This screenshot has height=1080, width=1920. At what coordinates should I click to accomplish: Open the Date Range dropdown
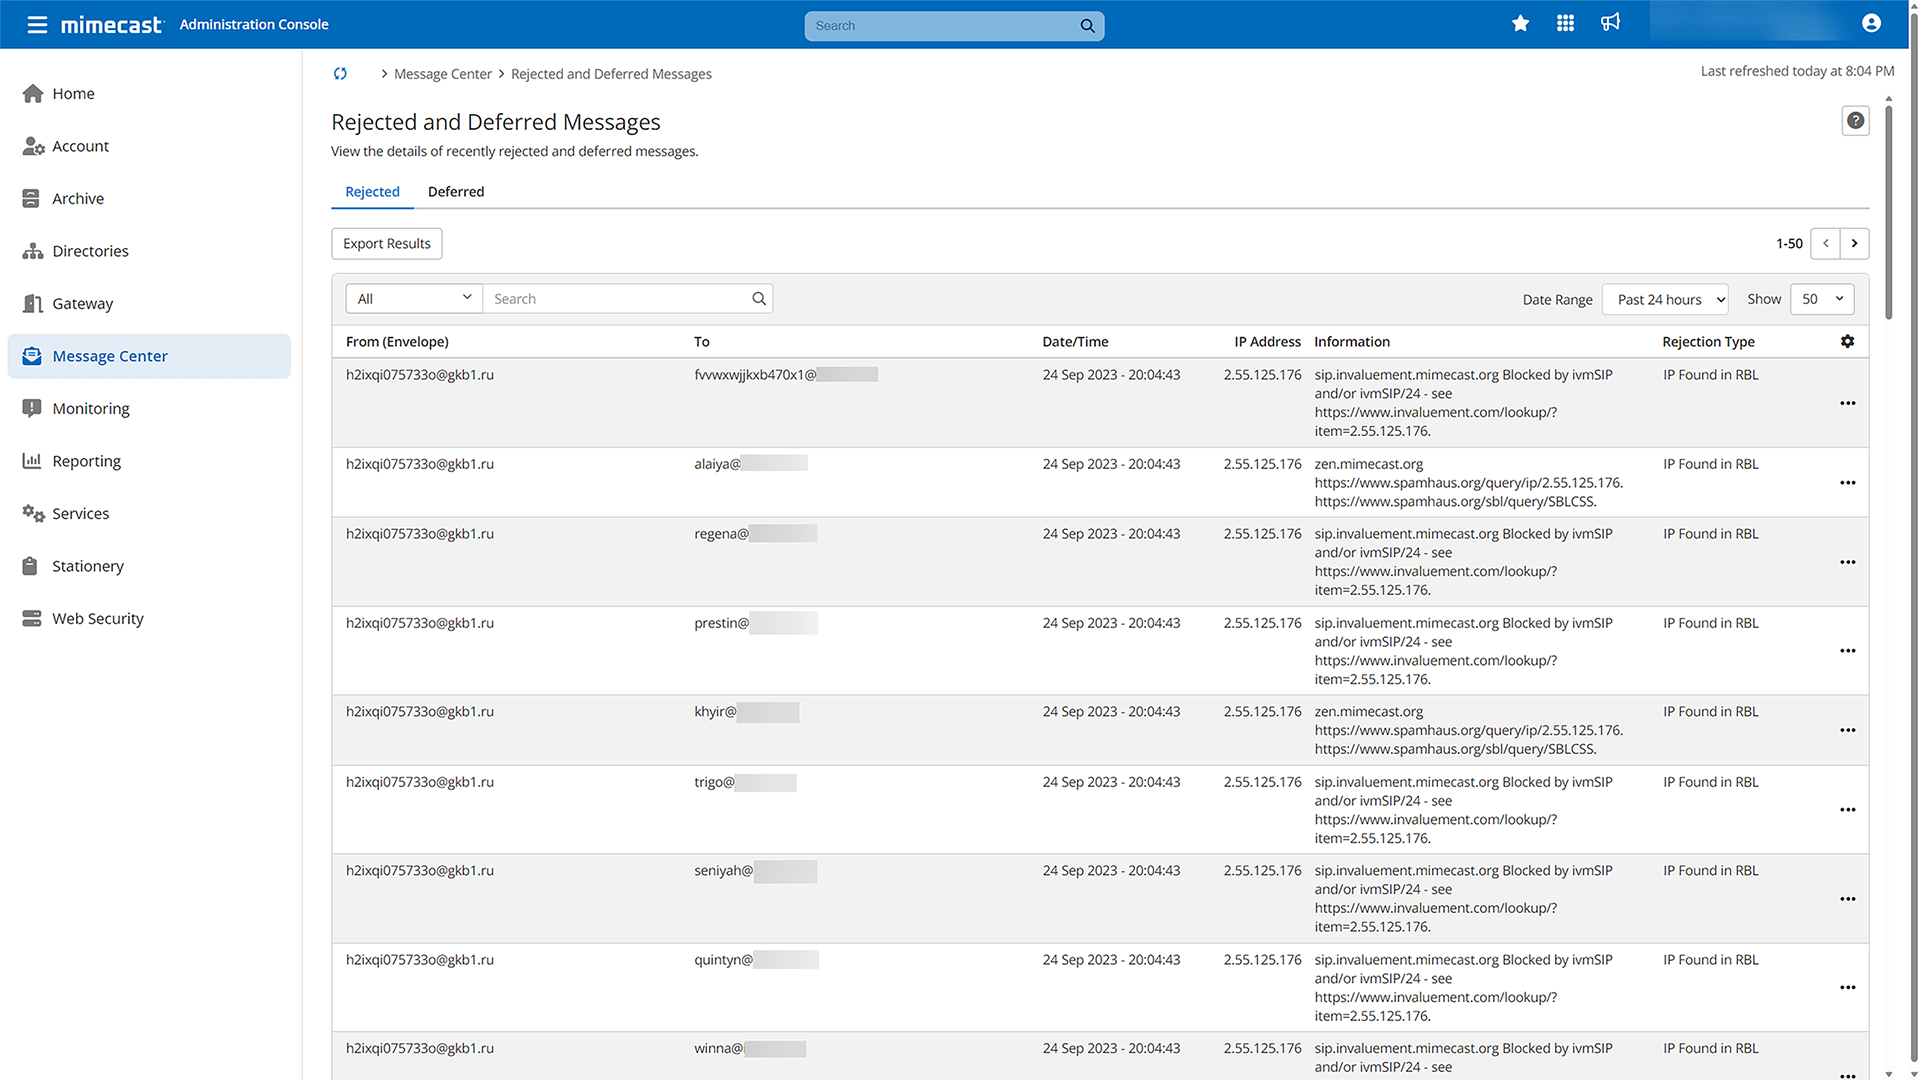click(x=1665, y=299)
